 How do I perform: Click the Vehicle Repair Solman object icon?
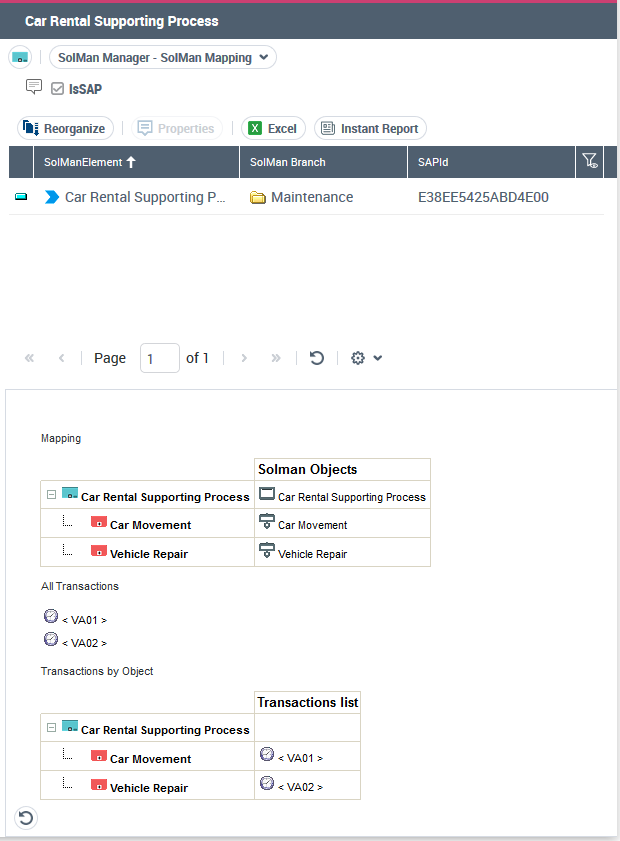tap(267, 551)
